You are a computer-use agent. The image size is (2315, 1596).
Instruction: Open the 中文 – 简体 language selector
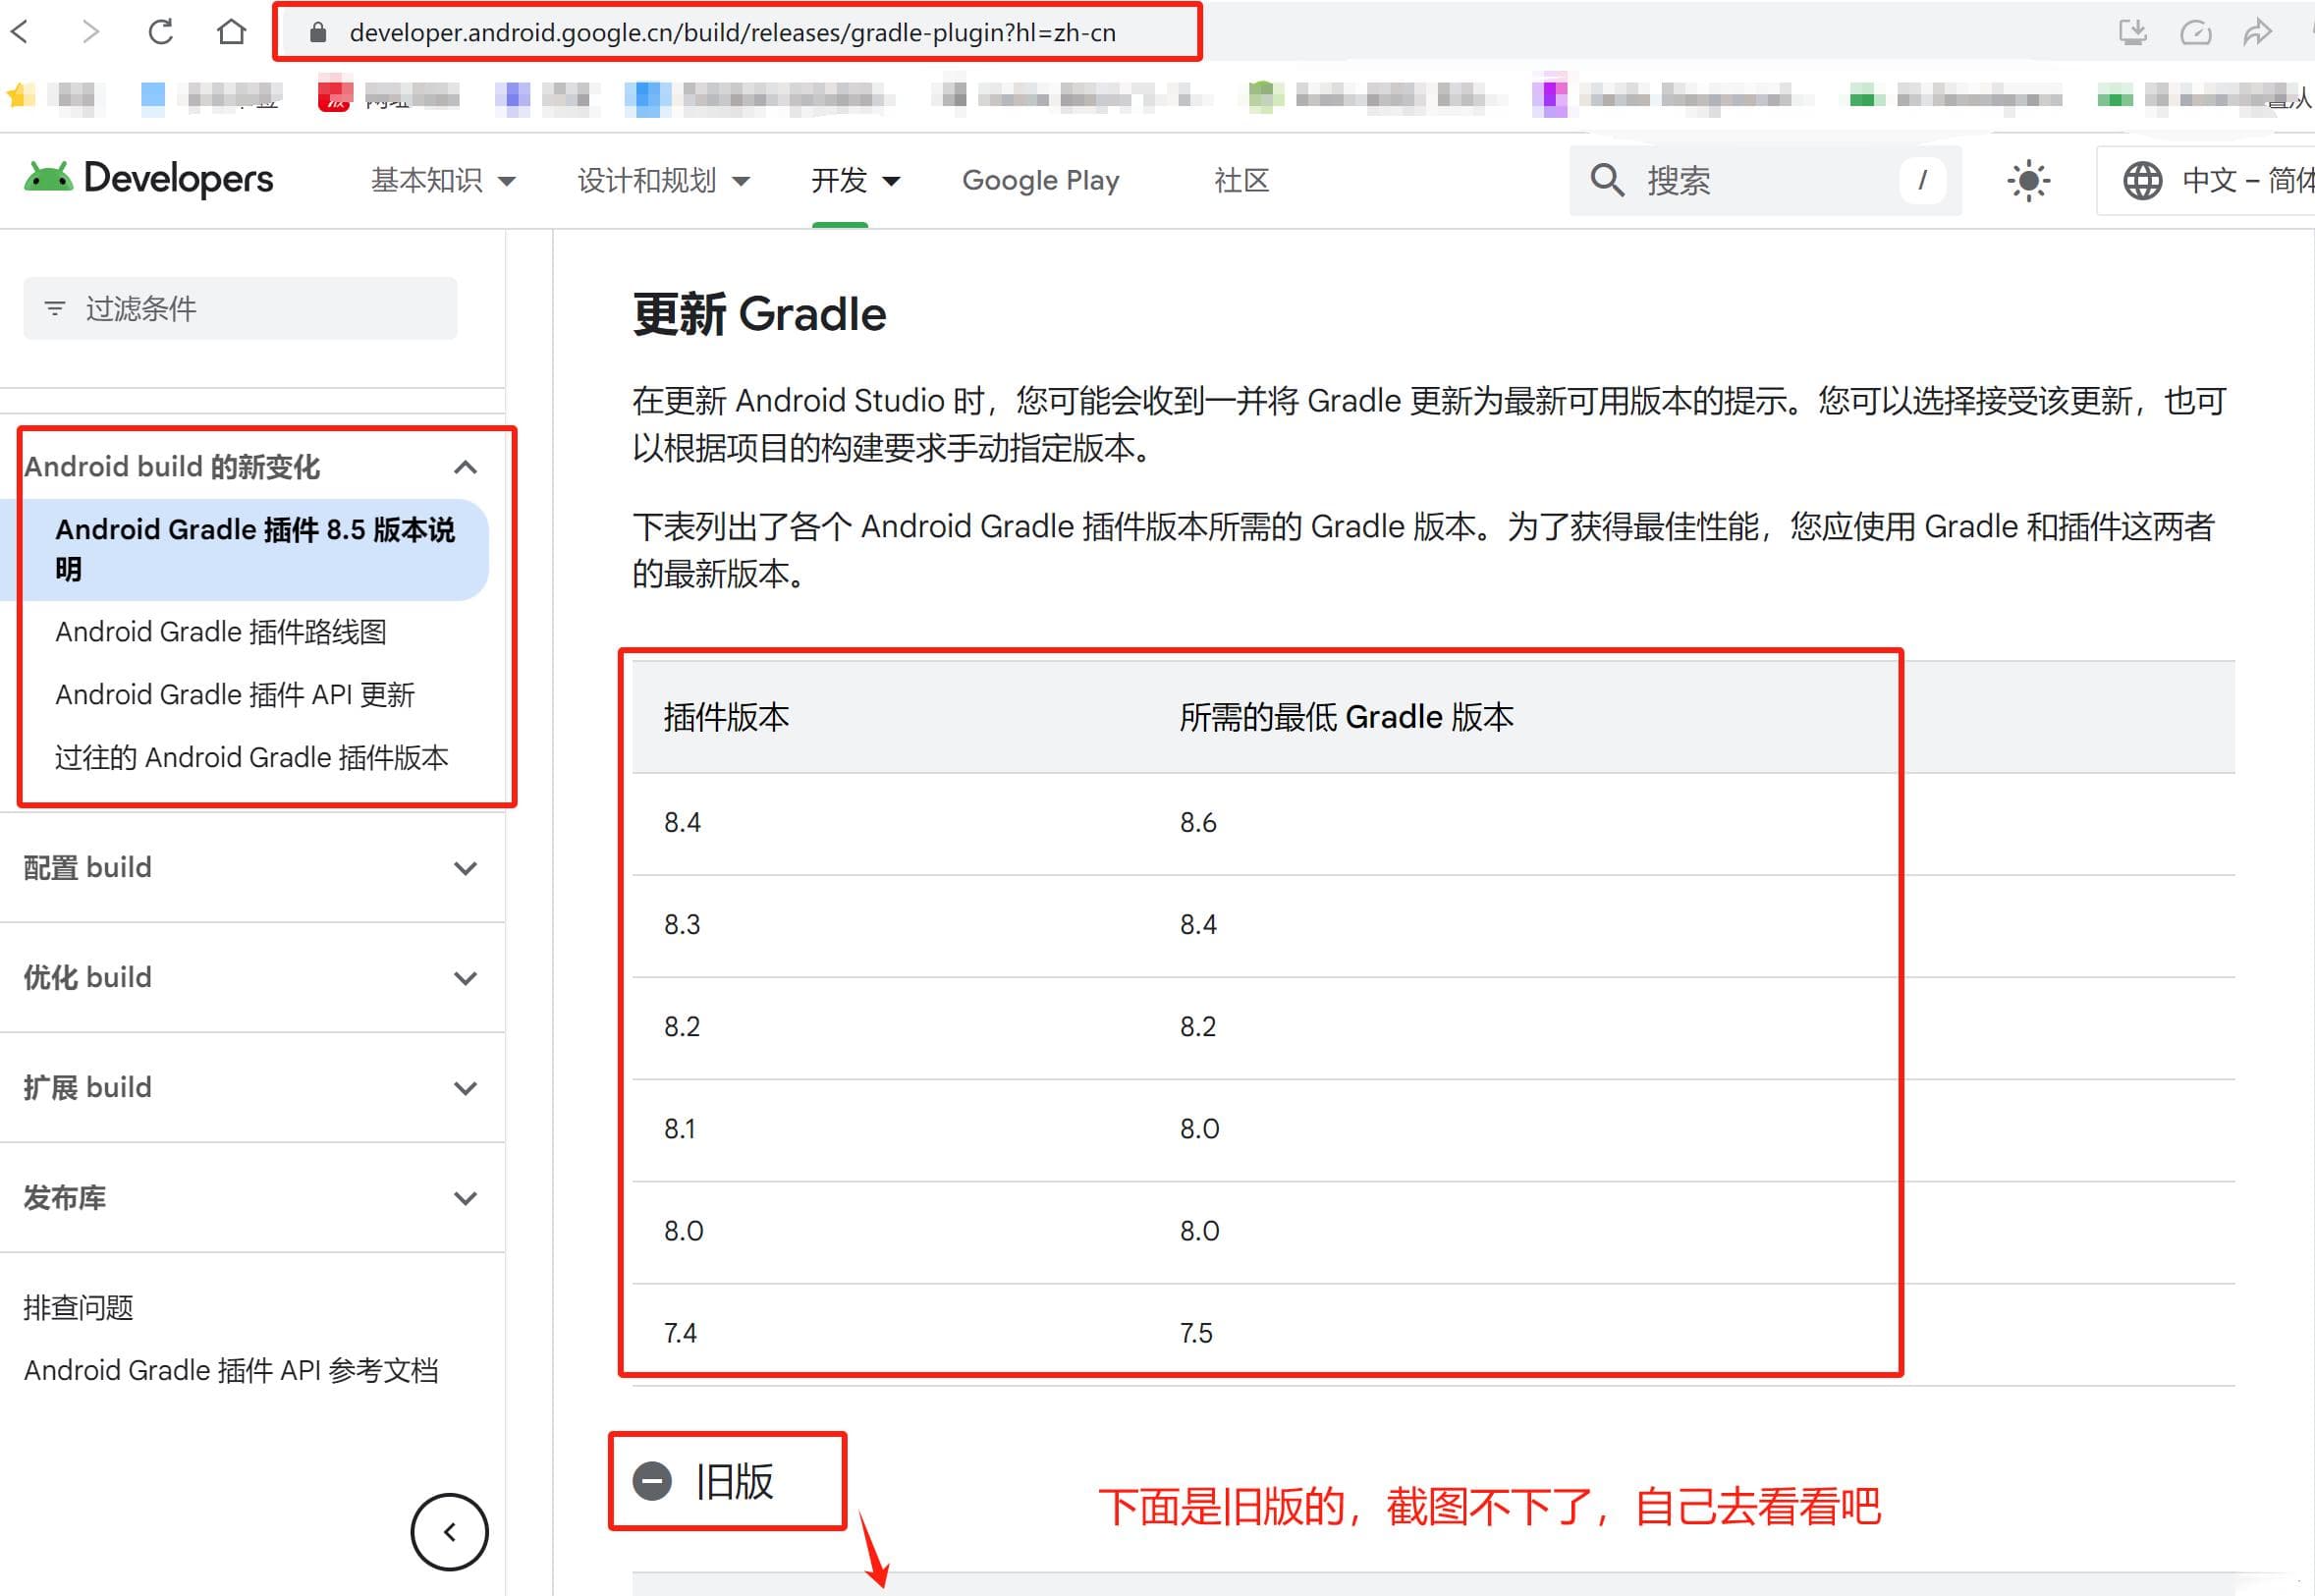2206,180
